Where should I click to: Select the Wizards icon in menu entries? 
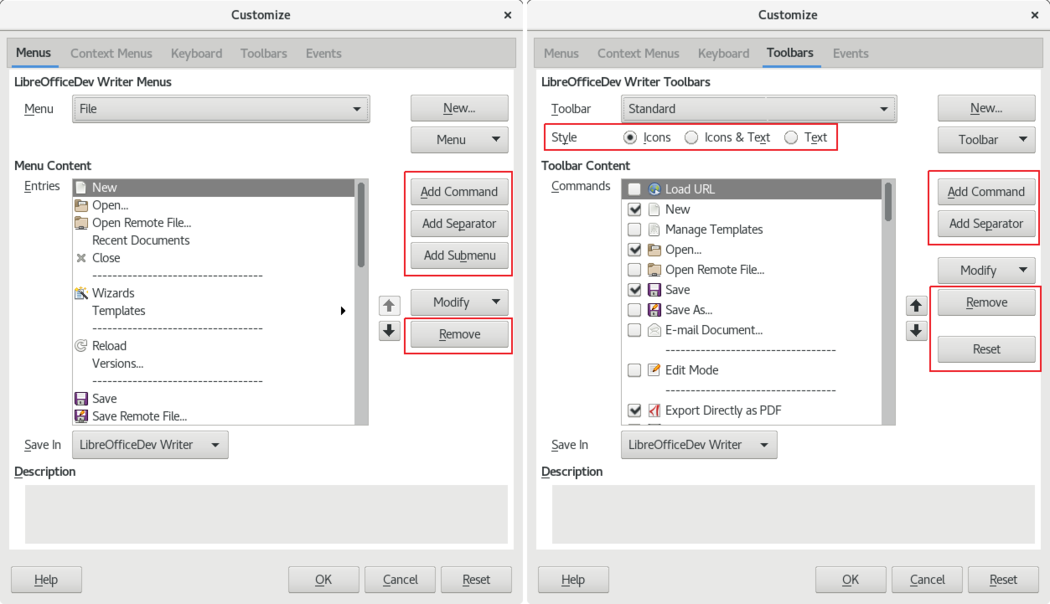[x=81, y=293]
